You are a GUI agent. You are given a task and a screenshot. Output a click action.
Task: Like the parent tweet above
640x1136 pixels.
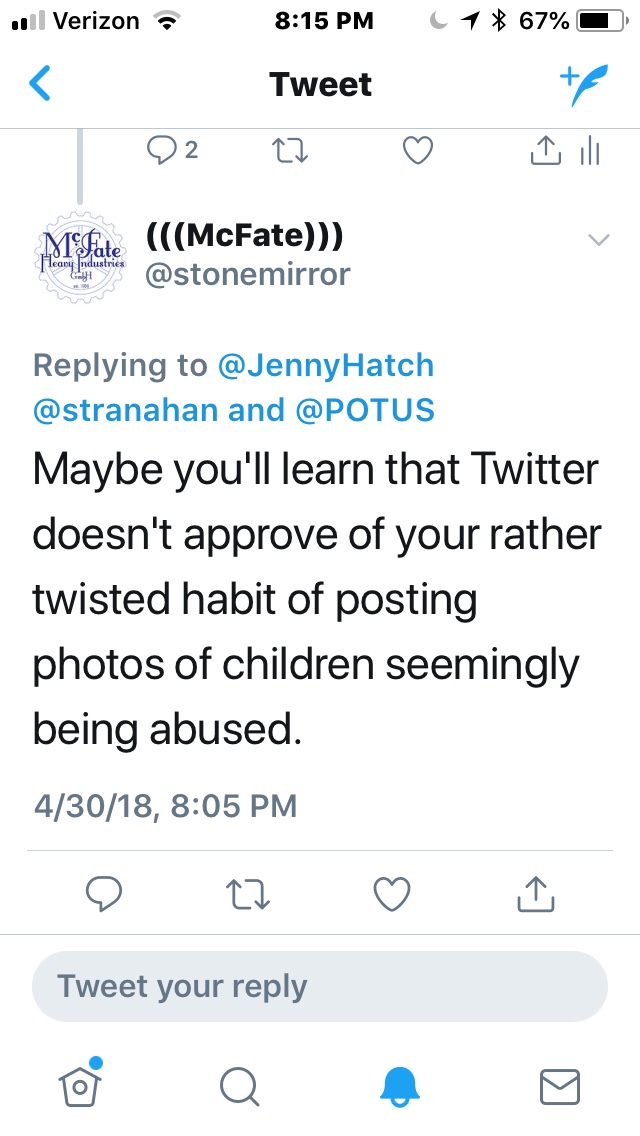[x=416, y=151]
